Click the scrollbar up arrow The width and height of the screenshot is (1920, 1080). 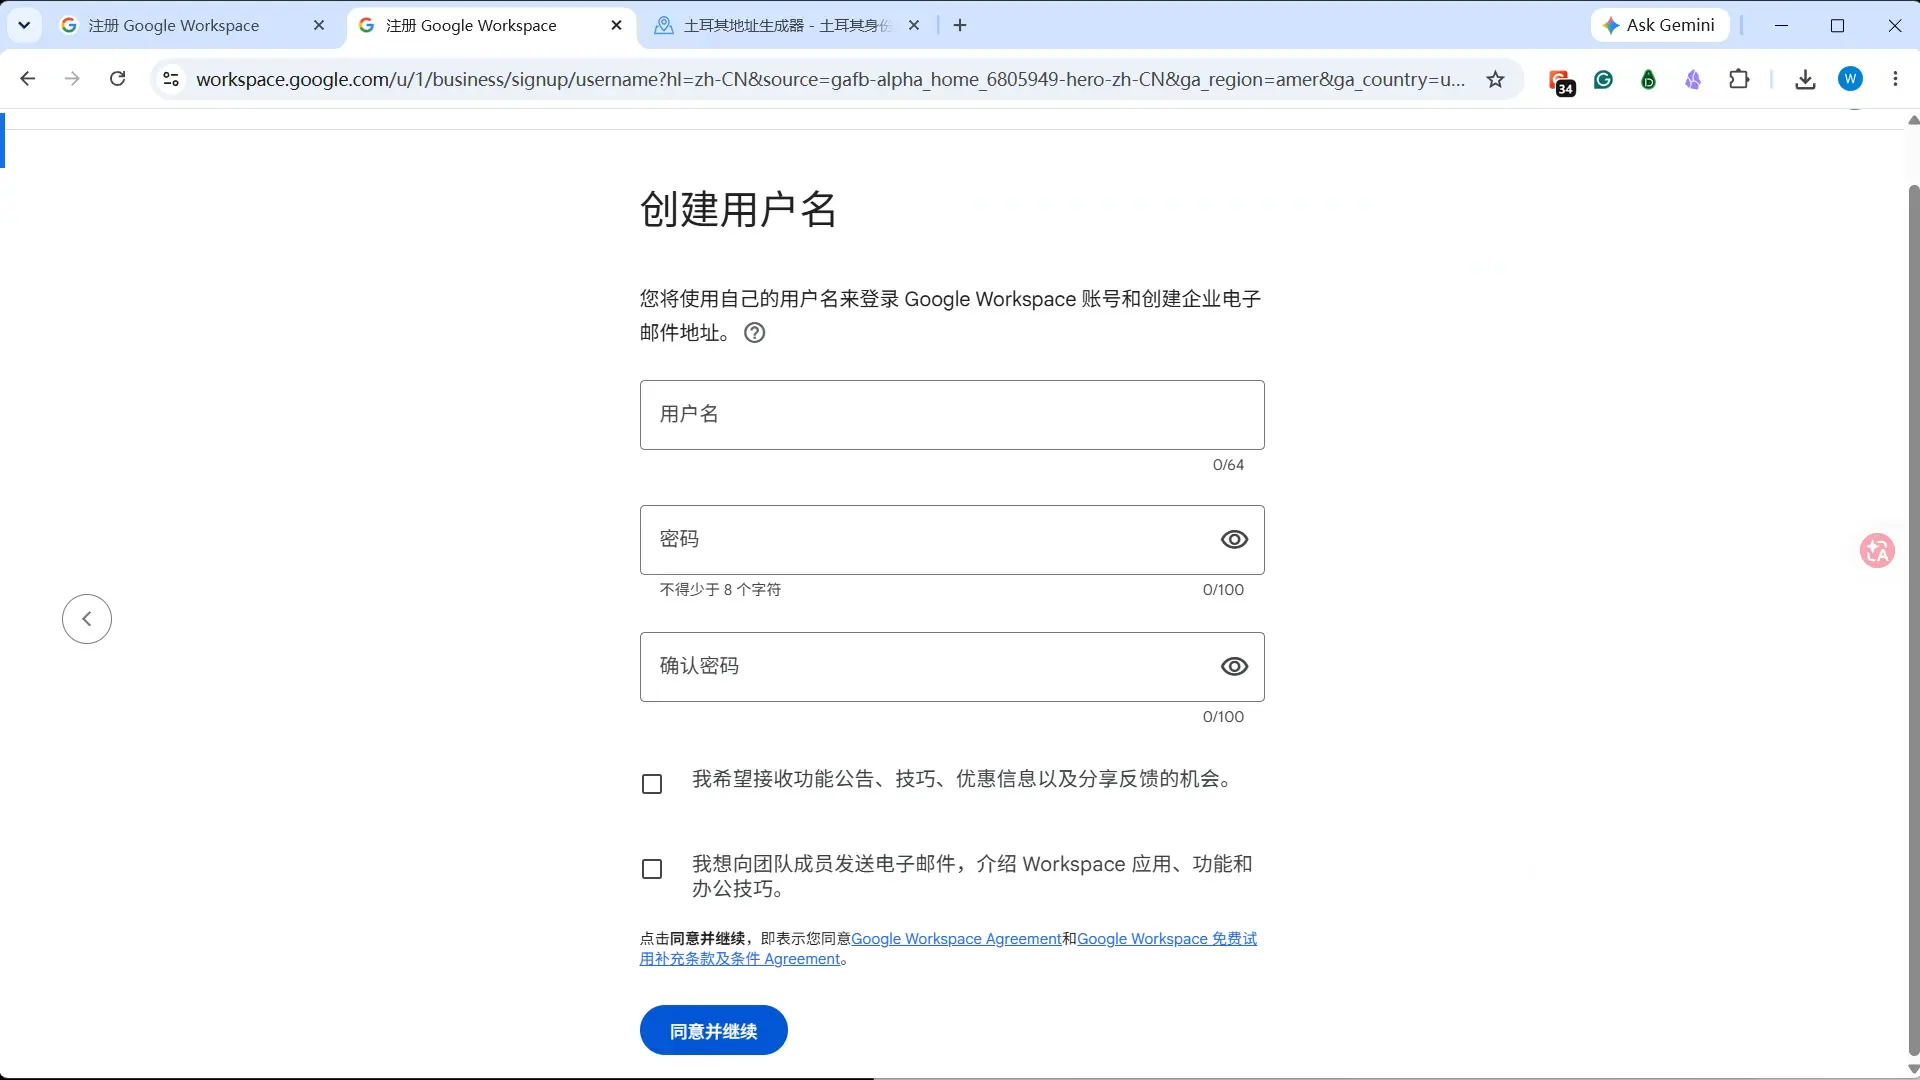(1913, 120)
